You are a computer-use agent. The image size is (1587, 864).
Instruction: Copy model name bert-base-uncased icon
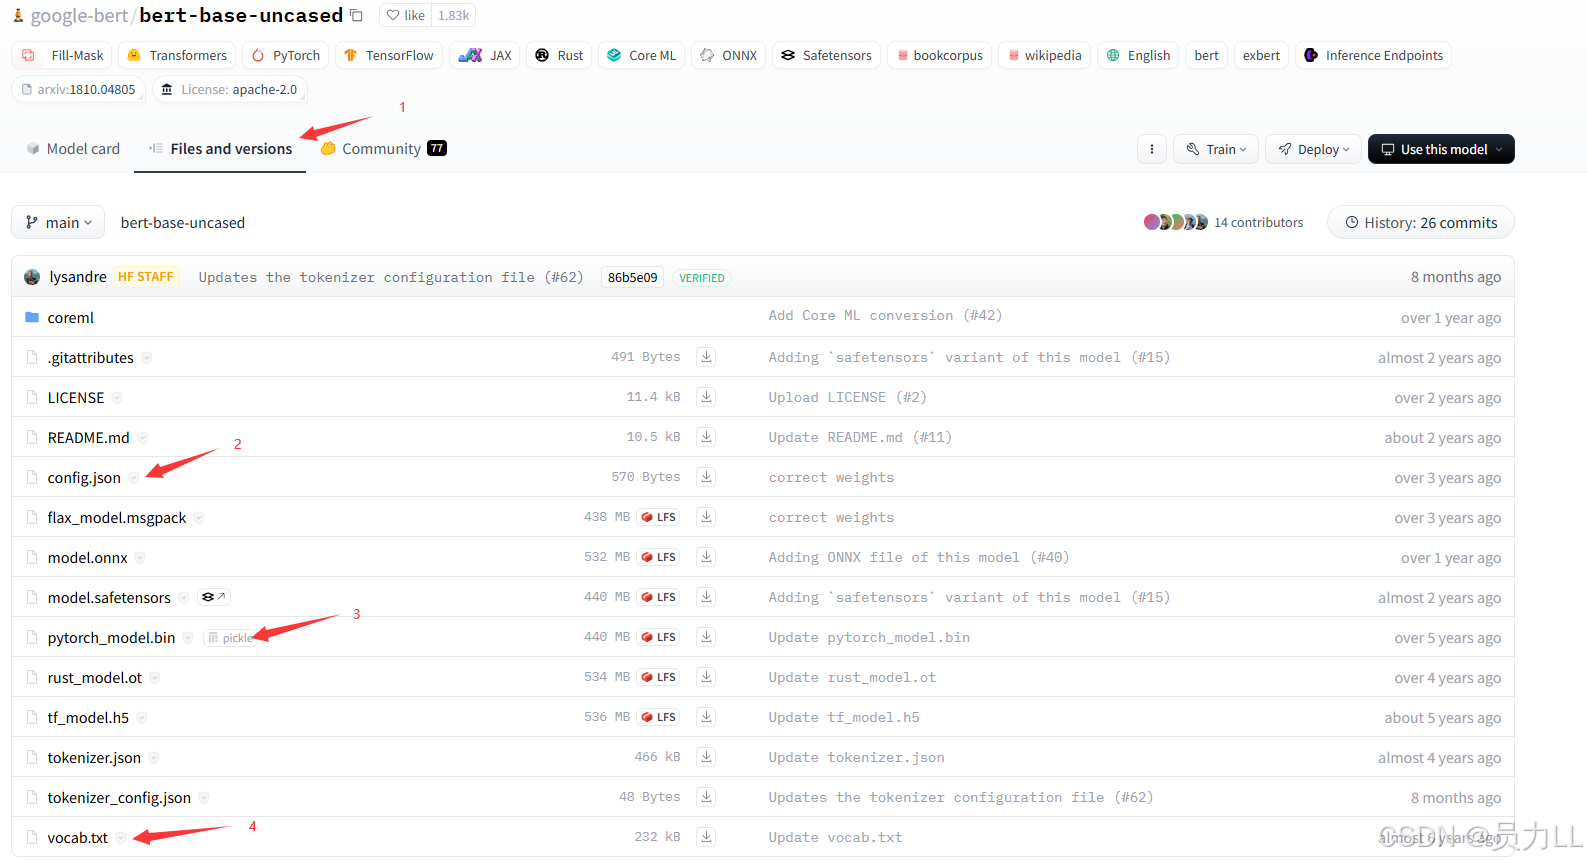(x=356, y=15)
